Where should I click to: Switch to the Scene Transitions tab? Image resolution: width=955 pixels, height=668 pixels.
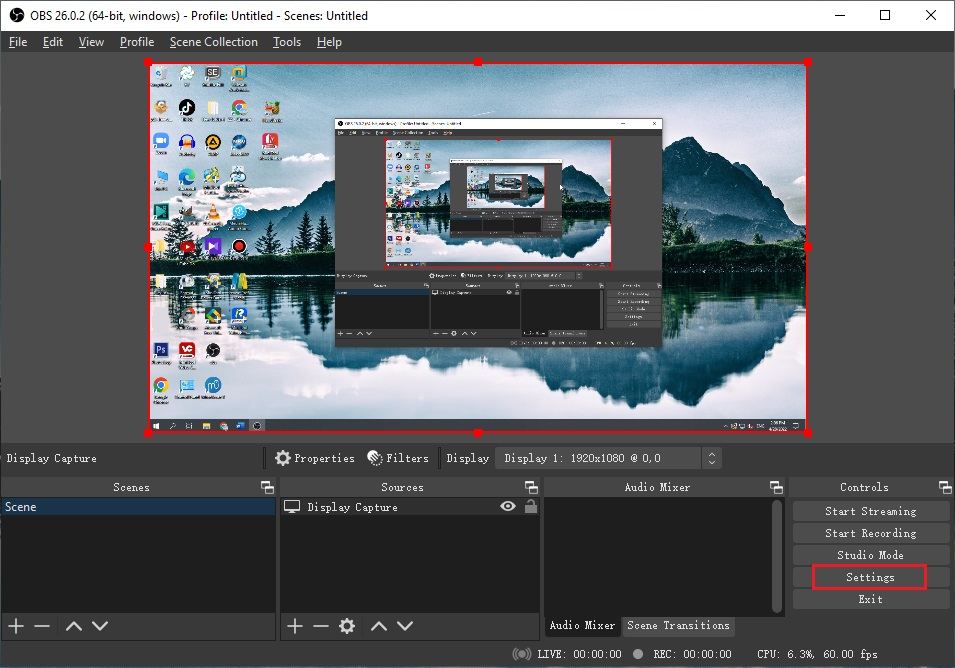(x=678, y=625)
